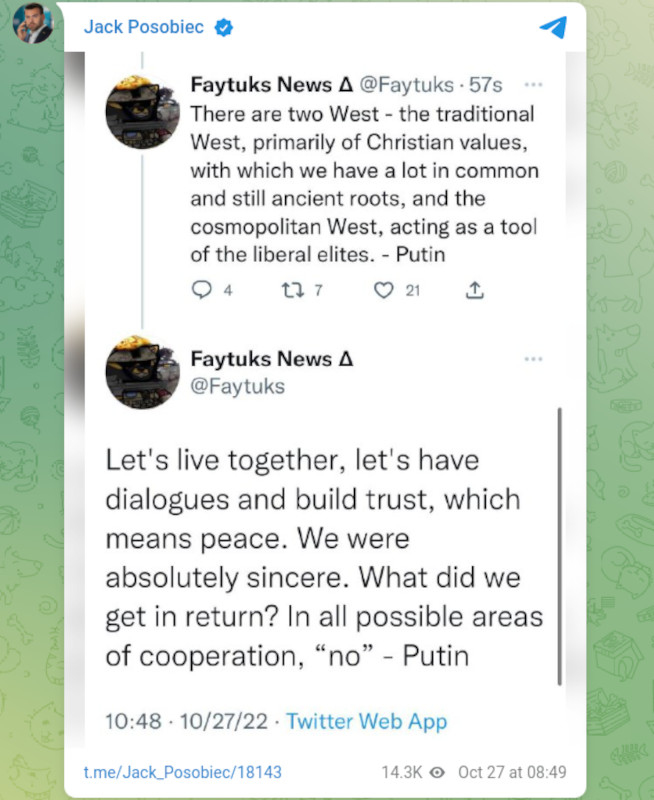Like the first tweet with heart icon

pos(381,291)
